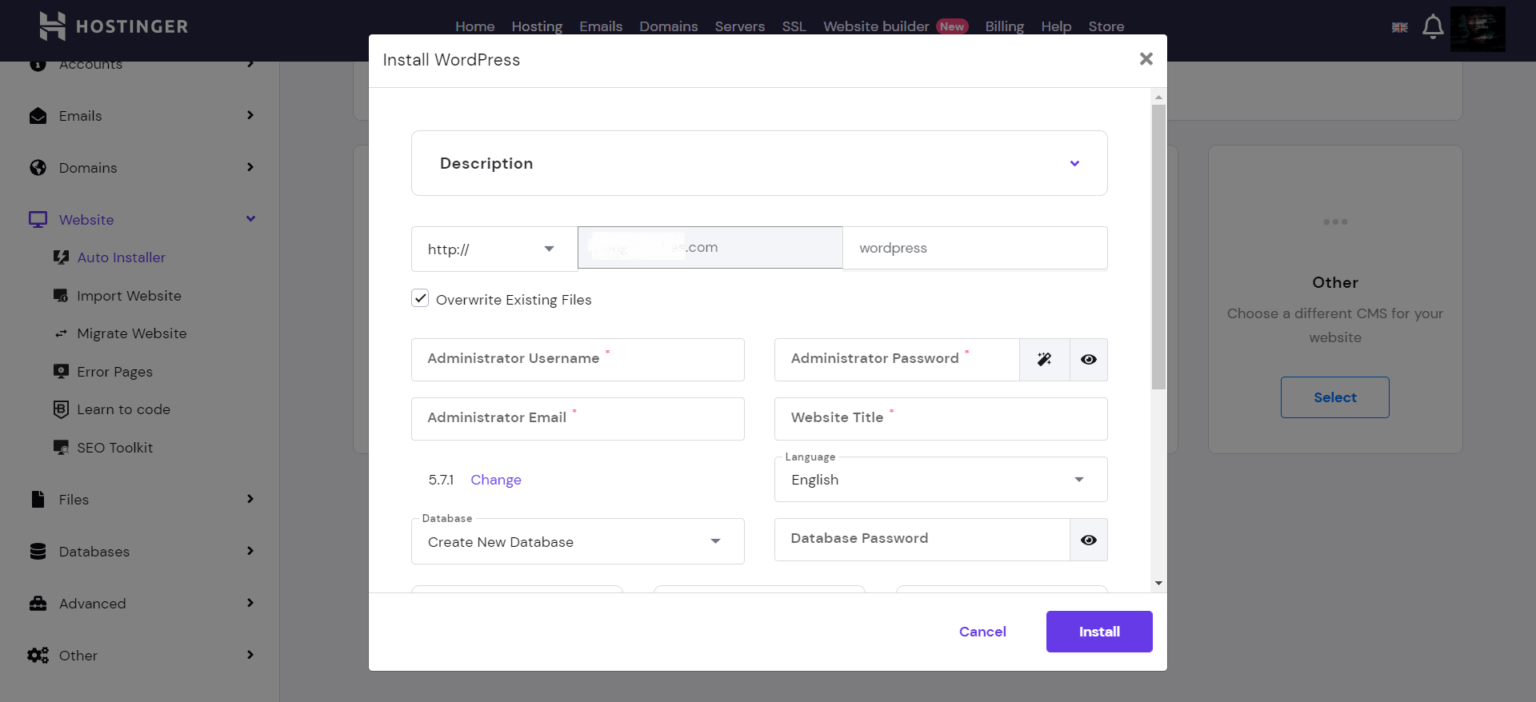Click the language flag icon in header
Viewport: 1536px width, 702px height.
[1399, 27]
